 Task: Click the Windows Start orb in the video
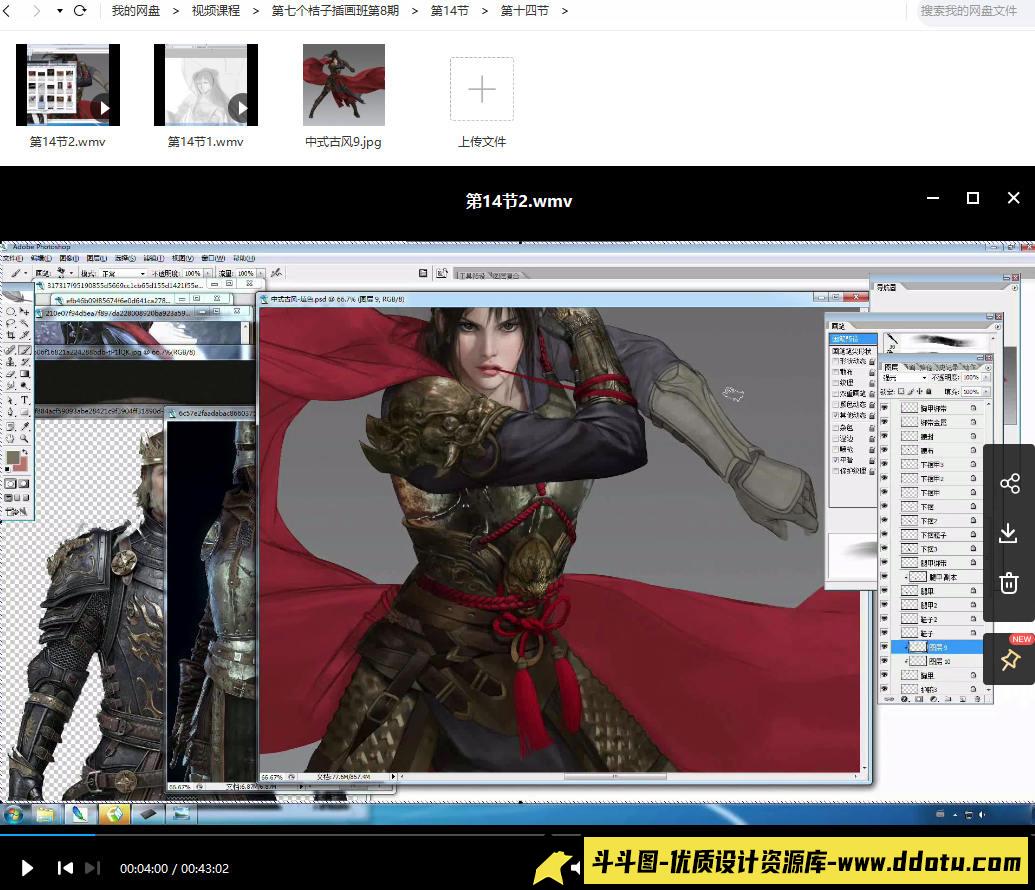point(13,815)
